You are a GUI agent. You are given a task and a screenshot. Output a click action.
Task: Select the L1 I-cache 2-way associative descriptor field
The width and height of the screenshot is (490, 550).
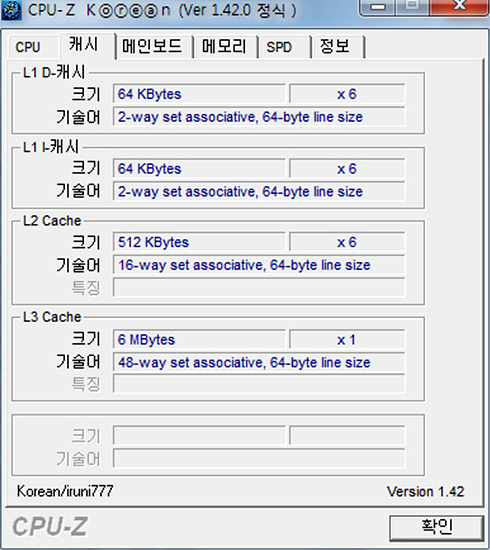pyautogui.click(x=259, y=191)
